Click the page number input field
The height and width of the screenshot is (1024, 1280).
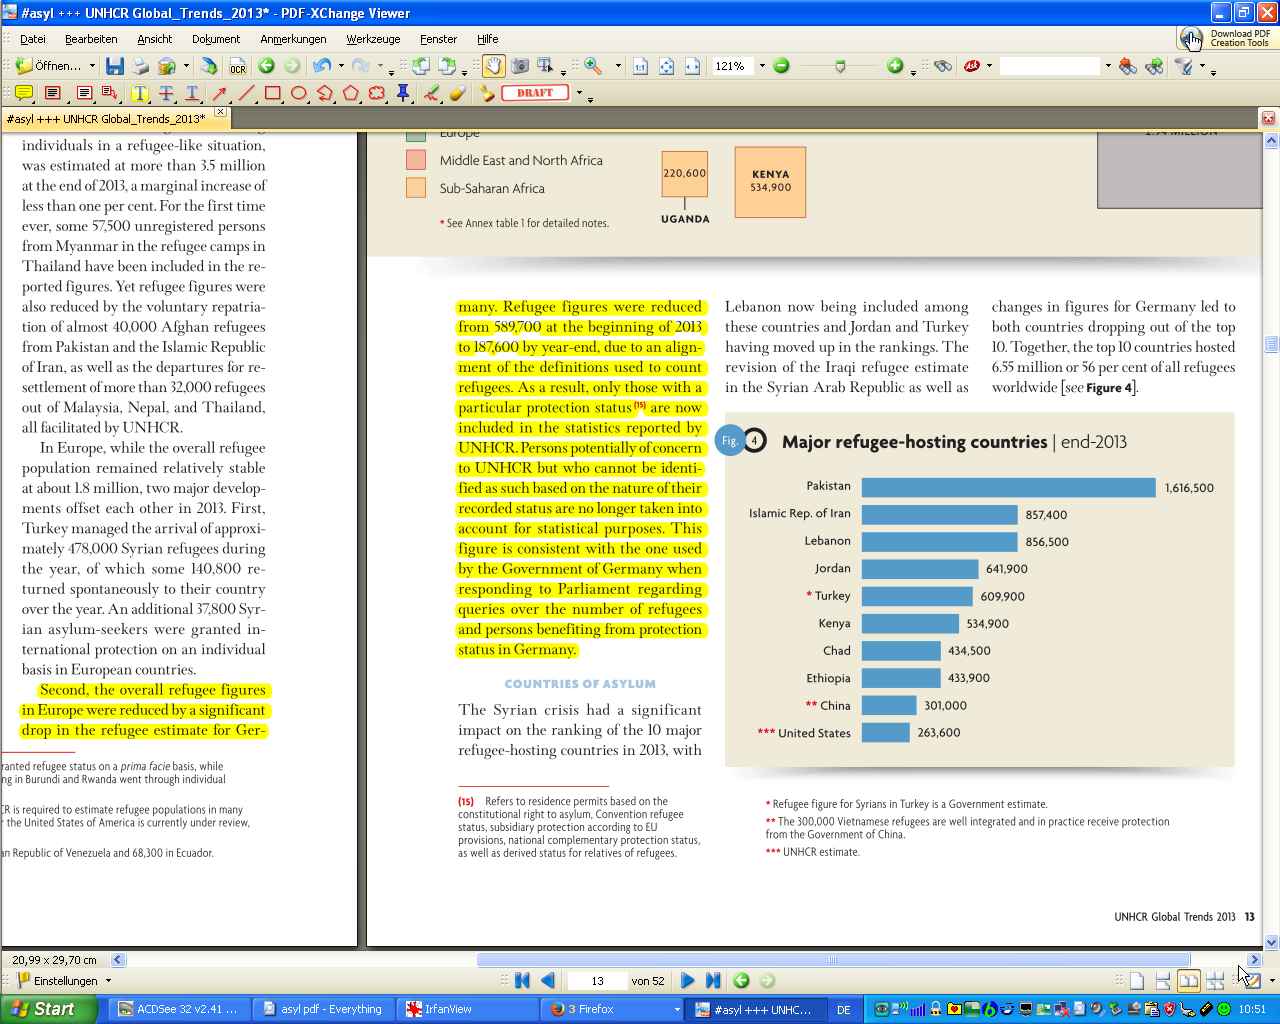597,981
